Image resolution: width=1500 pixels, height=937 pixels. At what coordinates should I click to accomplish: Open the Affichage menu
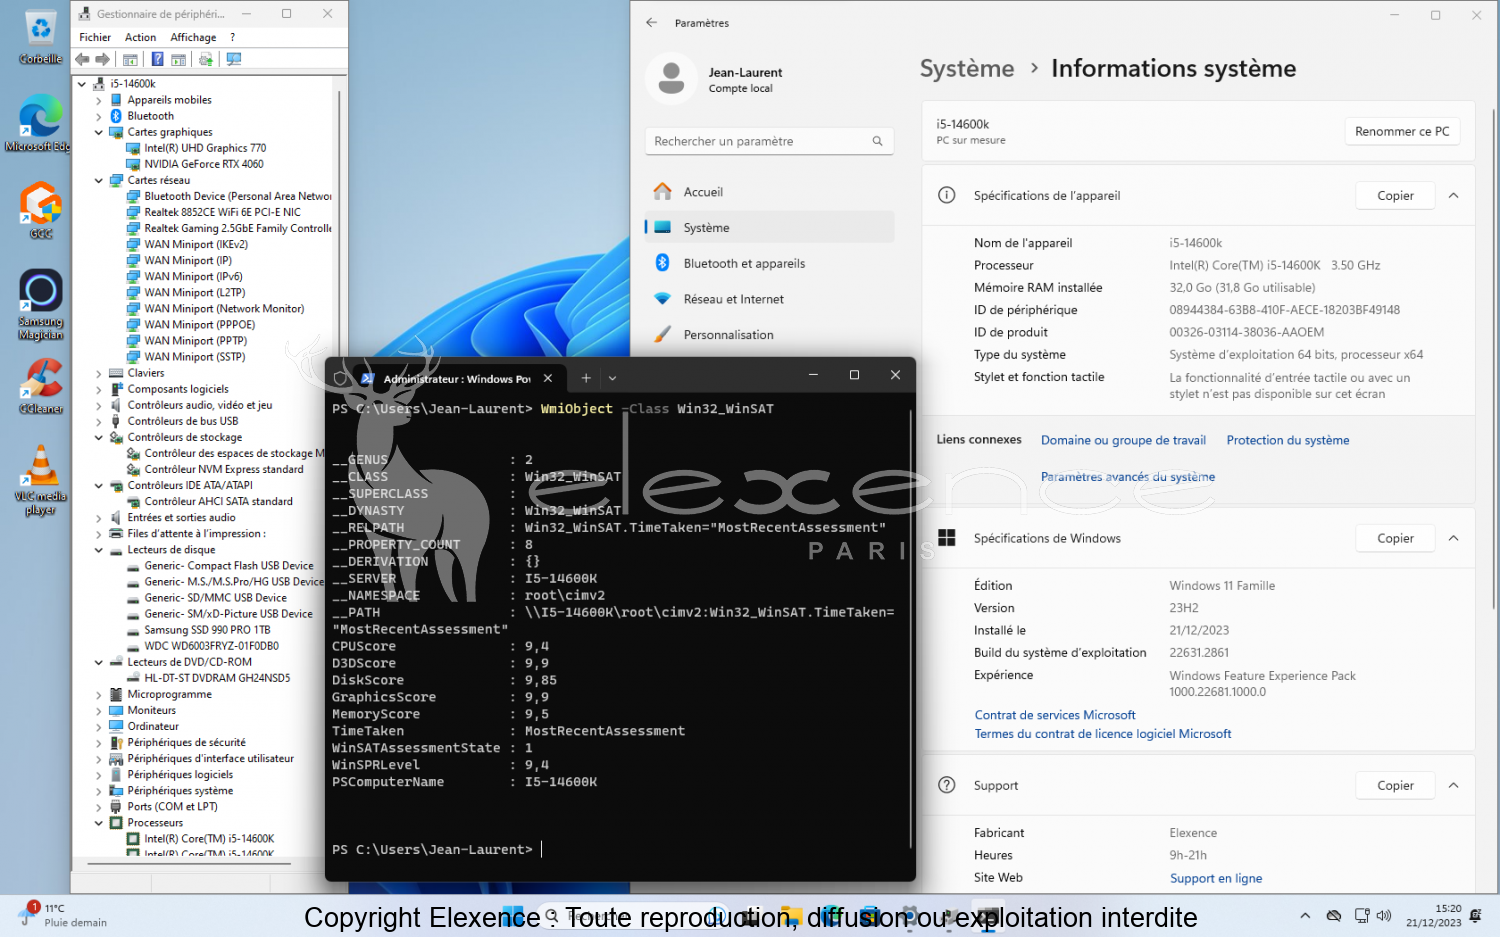[x=193, y=37]
